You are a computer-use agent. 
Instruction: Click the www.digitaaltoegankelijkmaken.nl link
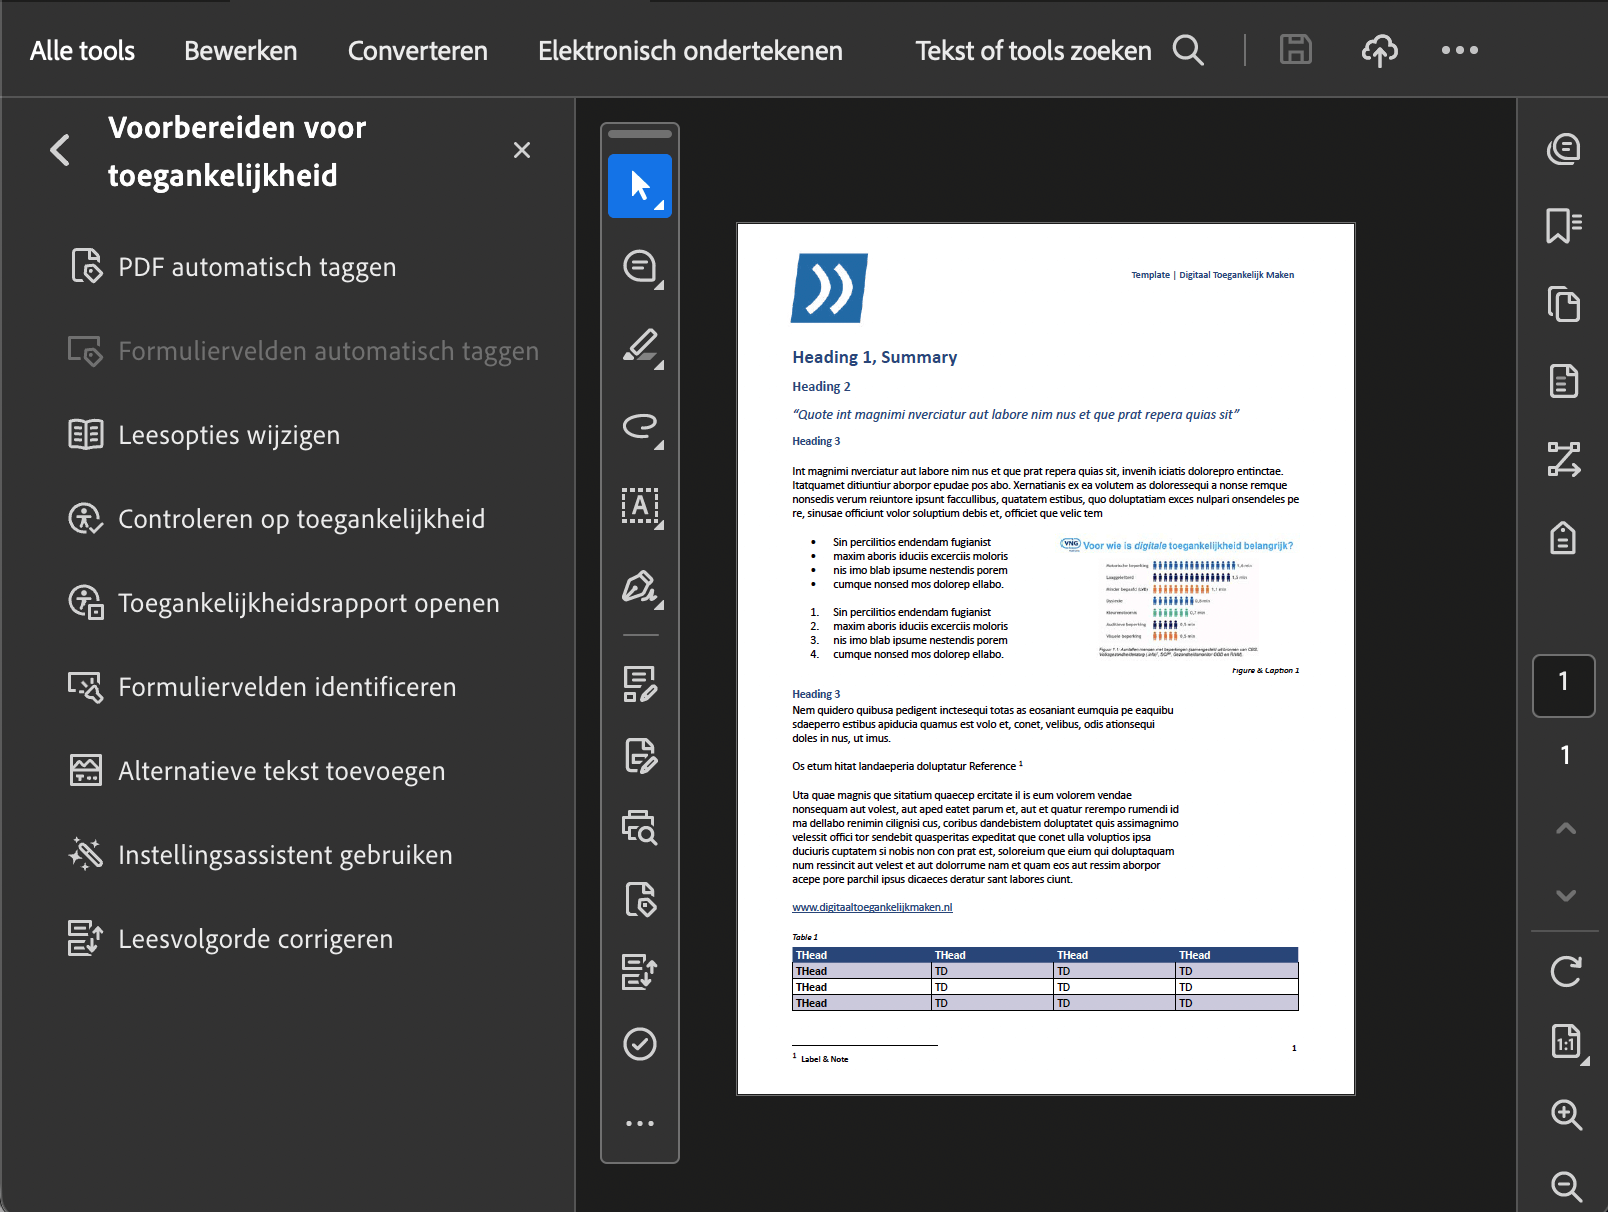point(871,907)
